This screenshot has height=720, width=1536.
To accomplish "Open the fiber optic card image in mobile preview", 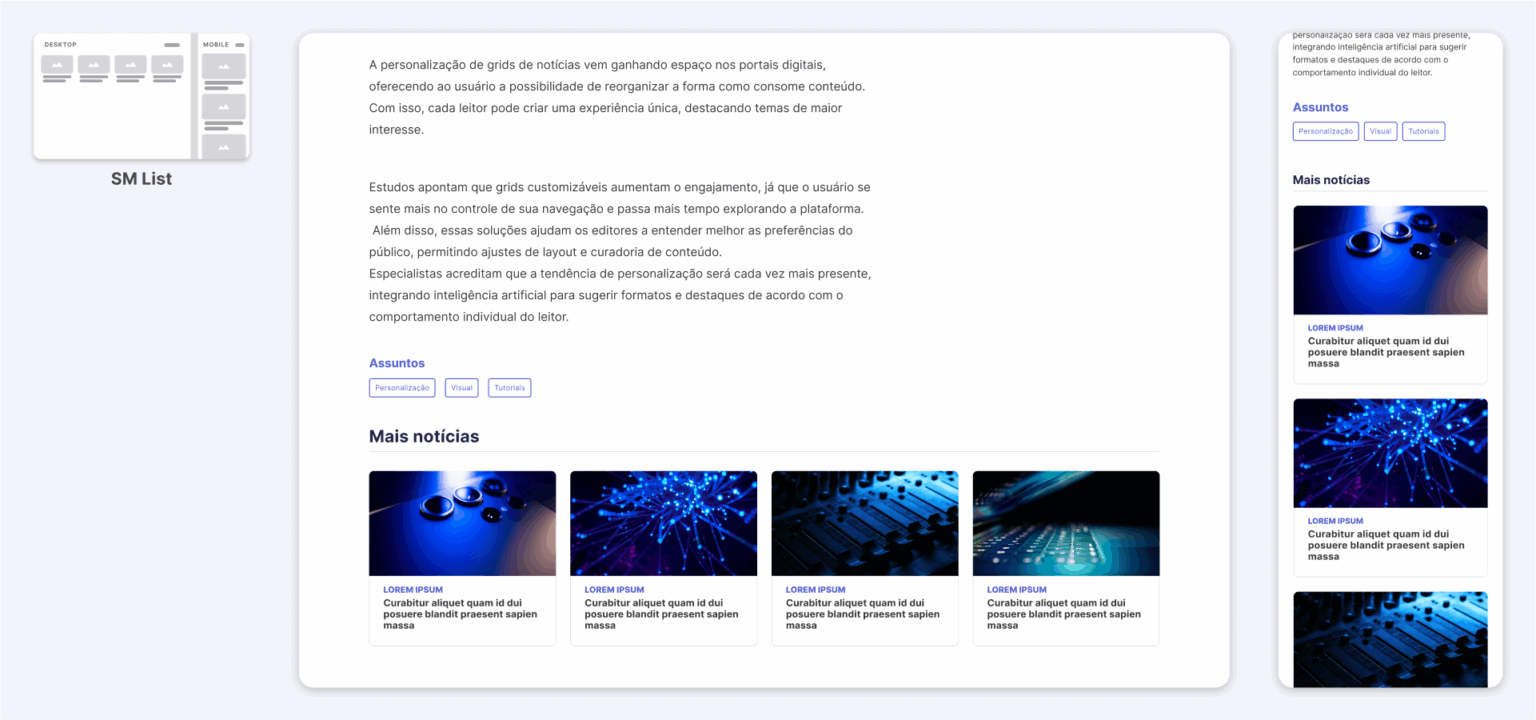I will pos(1390,453).
